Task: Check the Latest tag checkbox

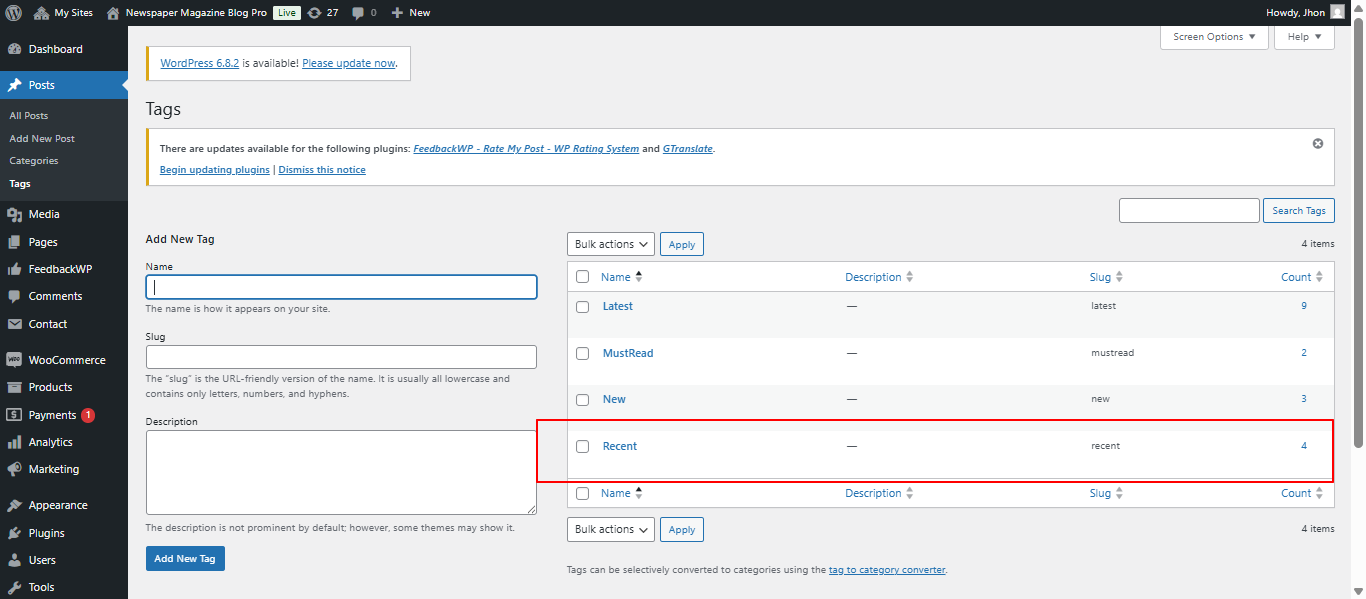Action: point(582,307)
